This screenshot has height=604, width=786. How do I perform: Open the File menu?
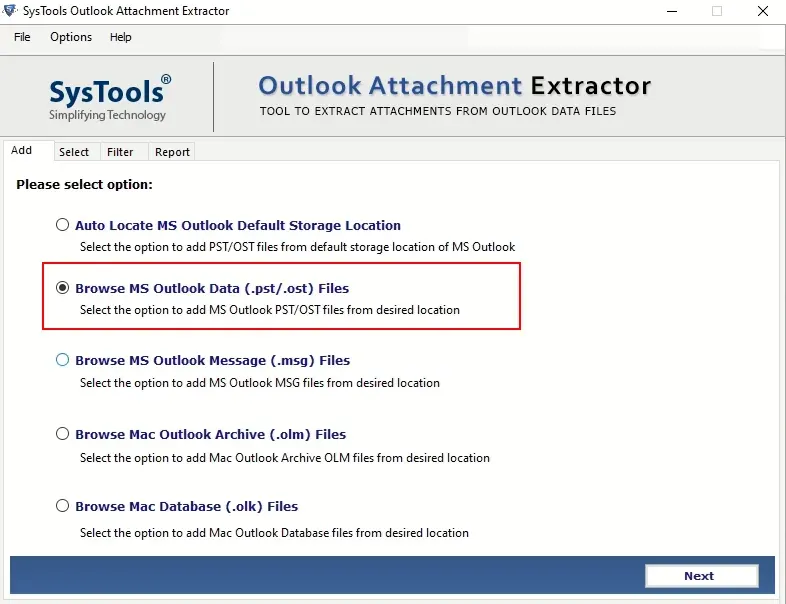[x=22, y=37]
